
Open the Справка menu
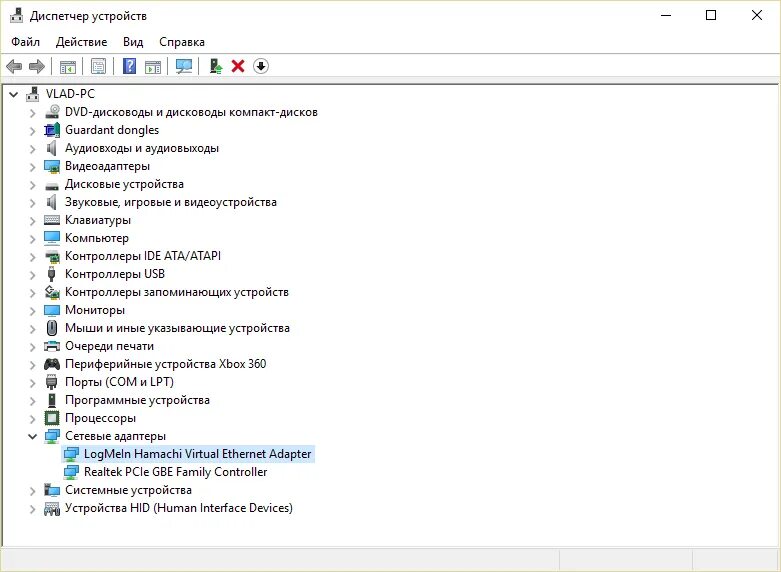coord(182,42)
